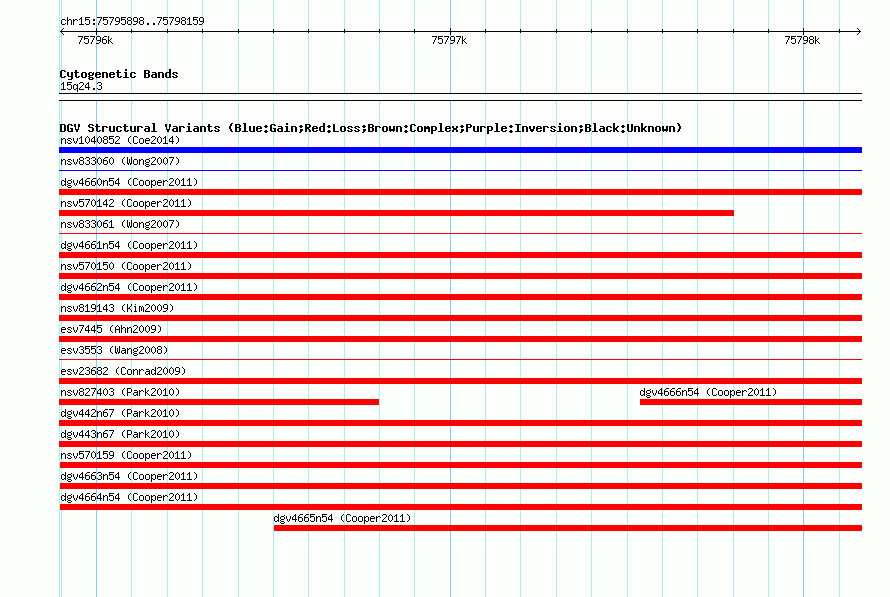The width and height of the screenshot is (890, 597).
Task: Click the shortened red nsv570142 loss bar
Action: (x=396, y=213)
